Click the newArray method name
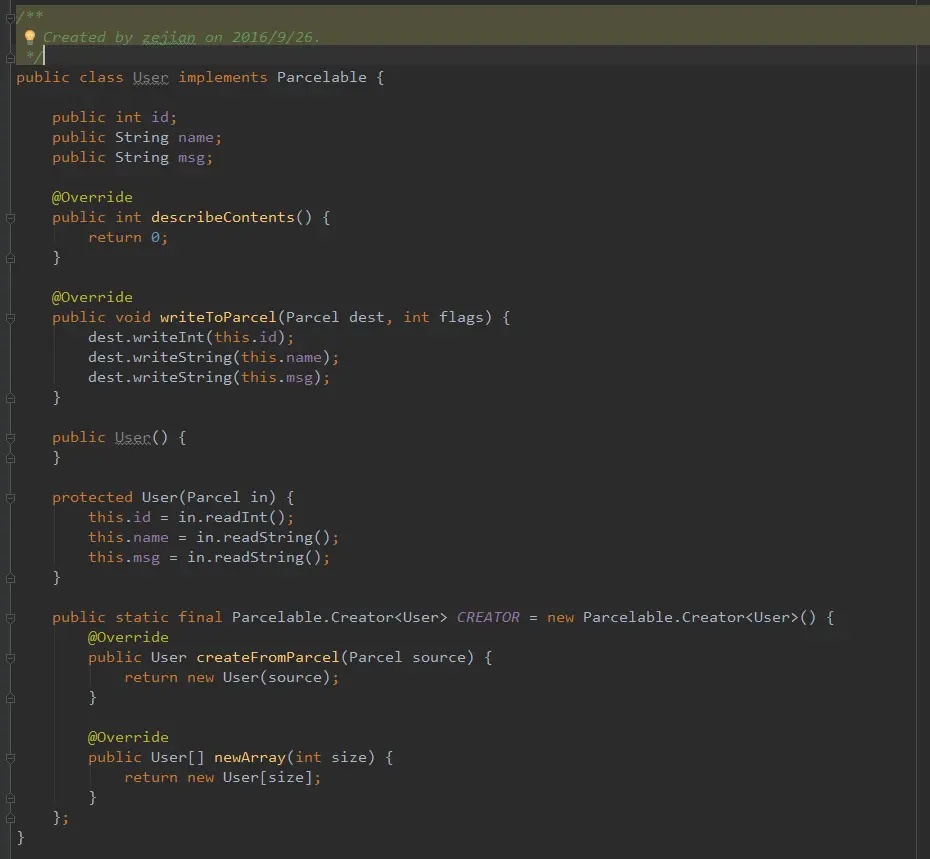930x859 pixels. [250, 758]
